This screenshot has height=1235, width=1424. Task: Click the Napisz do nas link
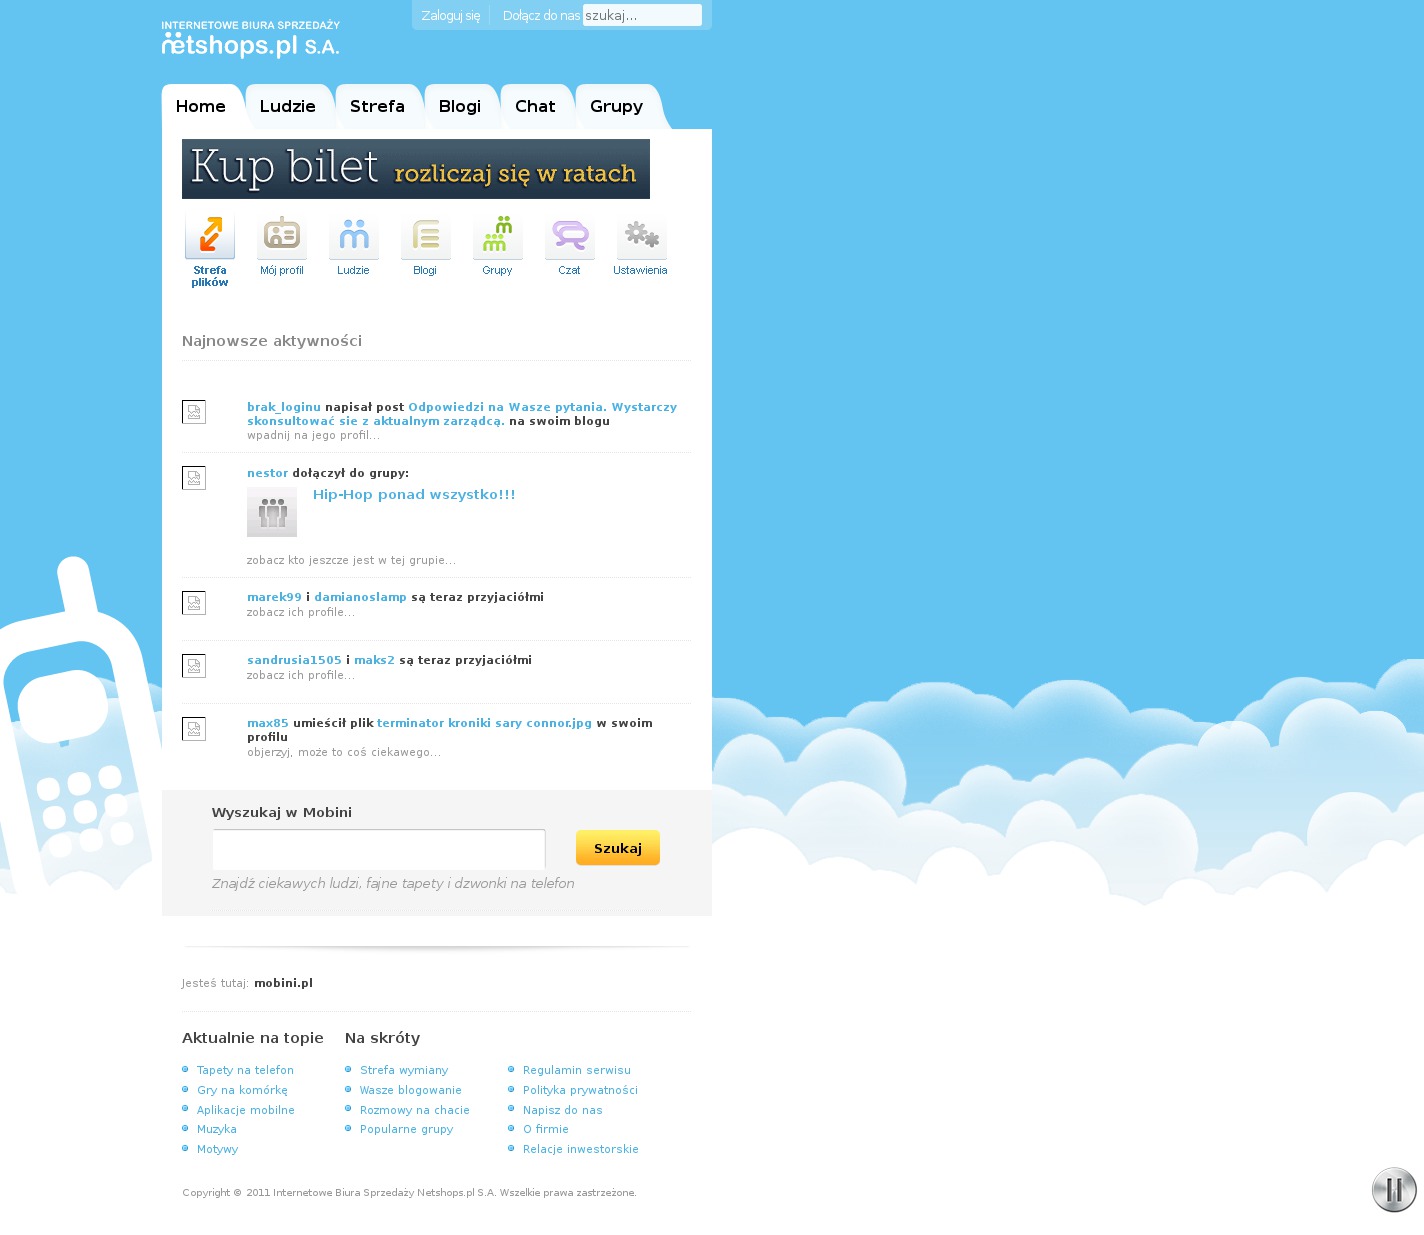coord(563,1110)
